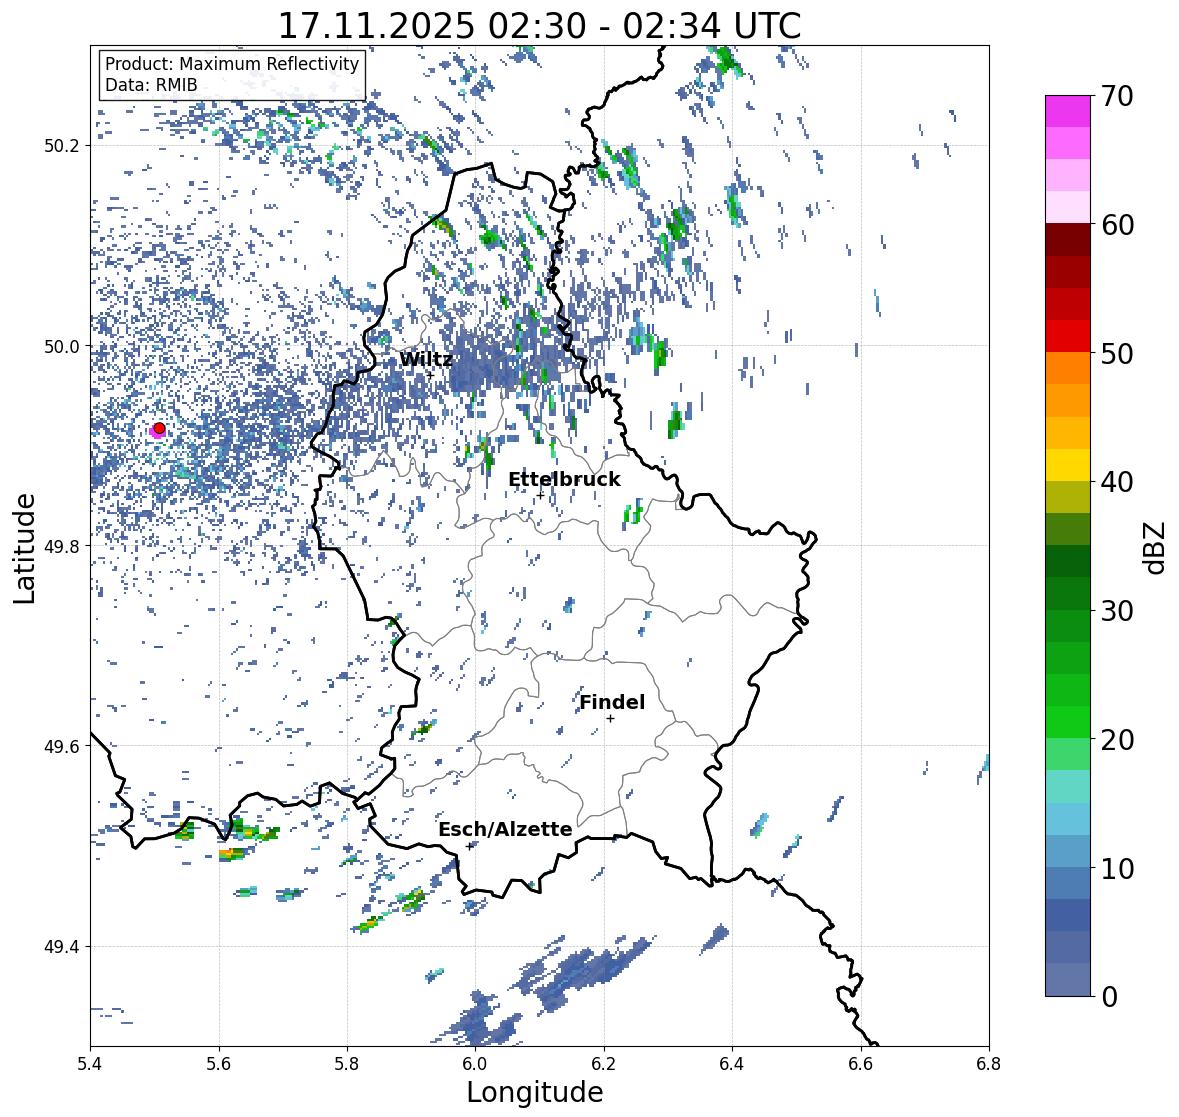Click the 6.0 longitude tick label
This screenshot has height=1117, width=1179.
tap(475, 1064)
